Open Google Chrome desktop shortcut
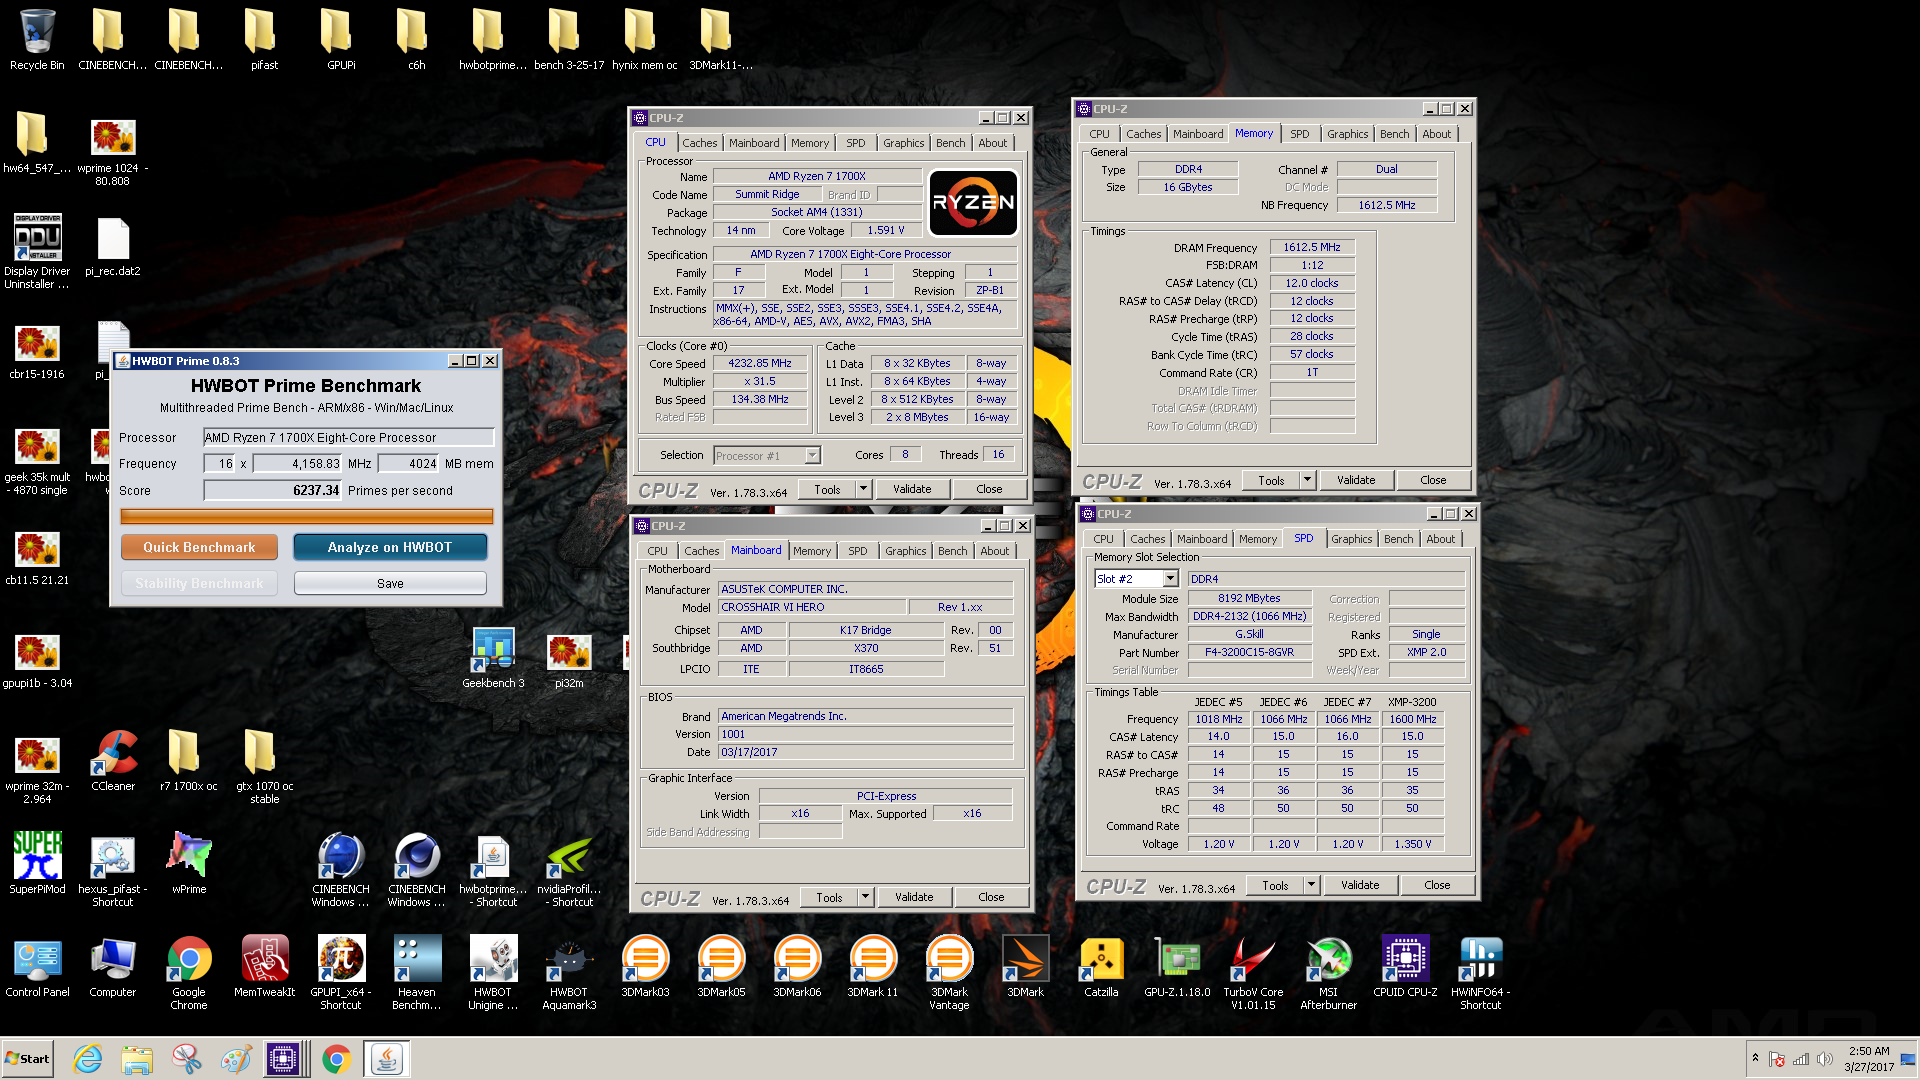 [189, 972]
